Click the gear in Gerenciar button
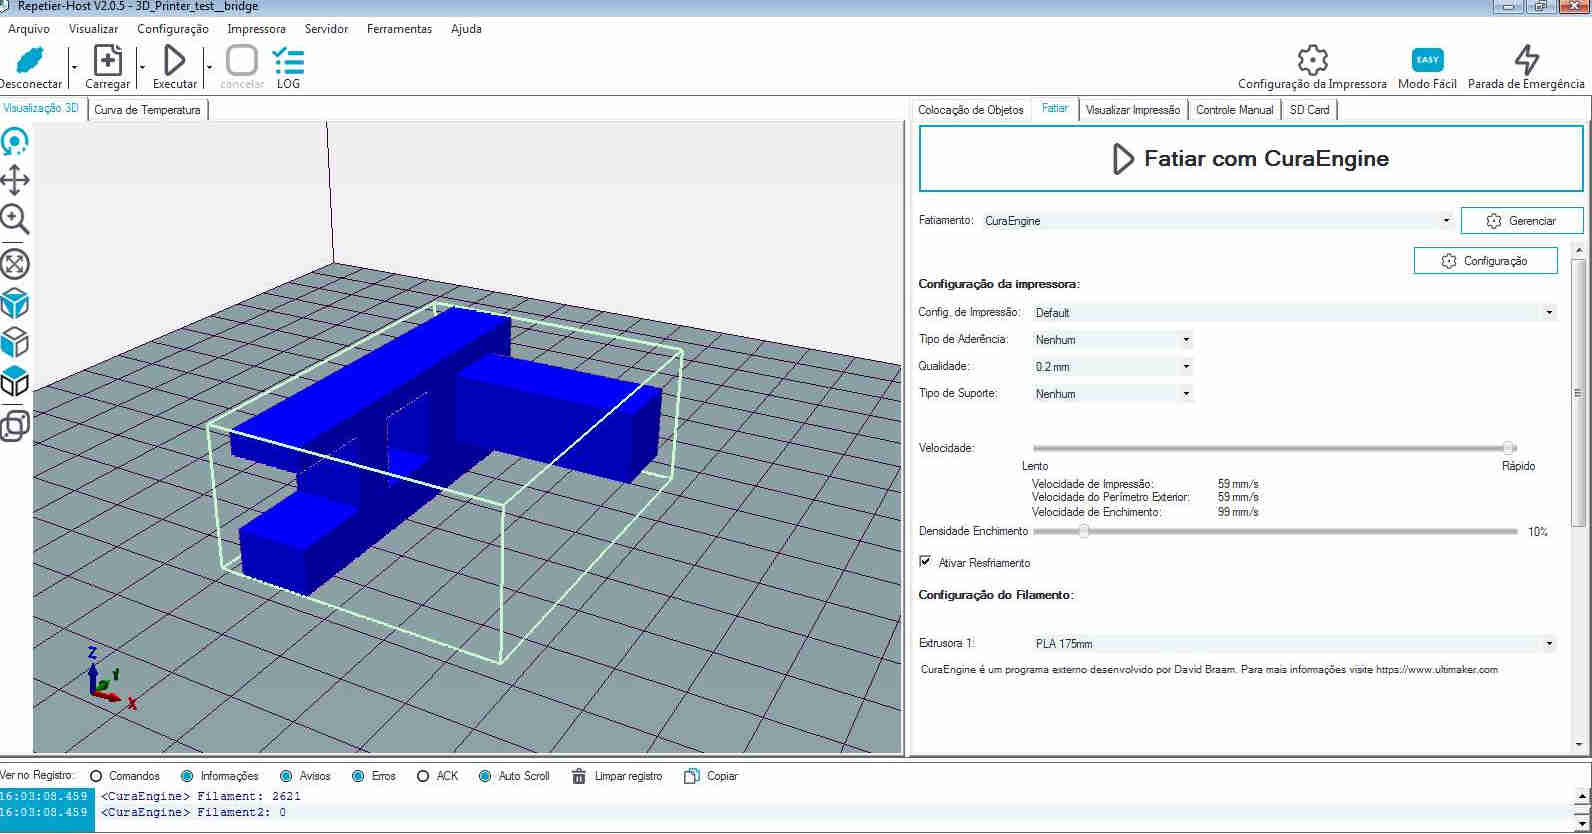Viewport: 1592px width, 834px height. (1494, 221)
